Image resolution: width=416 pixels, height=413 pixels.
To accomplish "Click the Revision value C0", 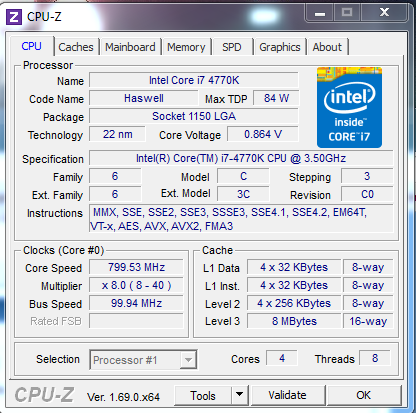I will [367, 194].
